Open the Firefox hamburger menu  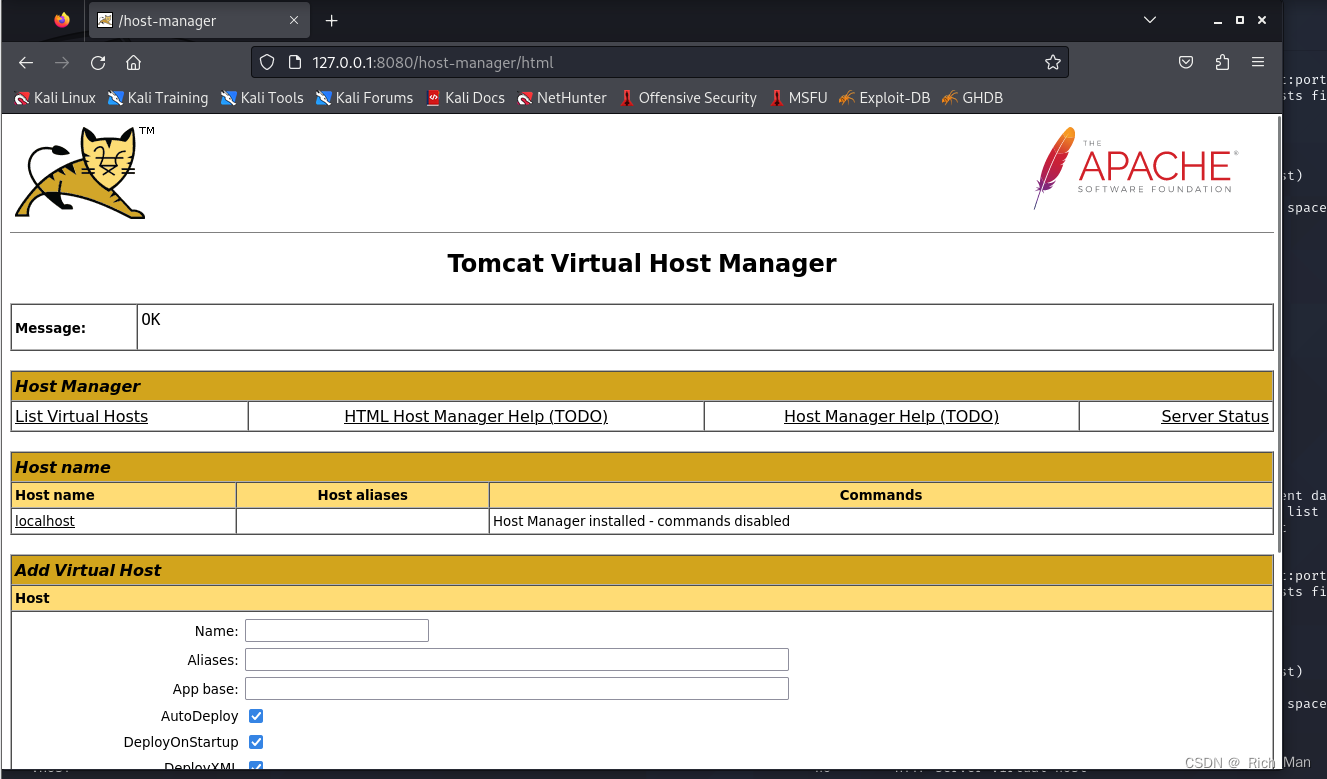tap(1258, 62)
